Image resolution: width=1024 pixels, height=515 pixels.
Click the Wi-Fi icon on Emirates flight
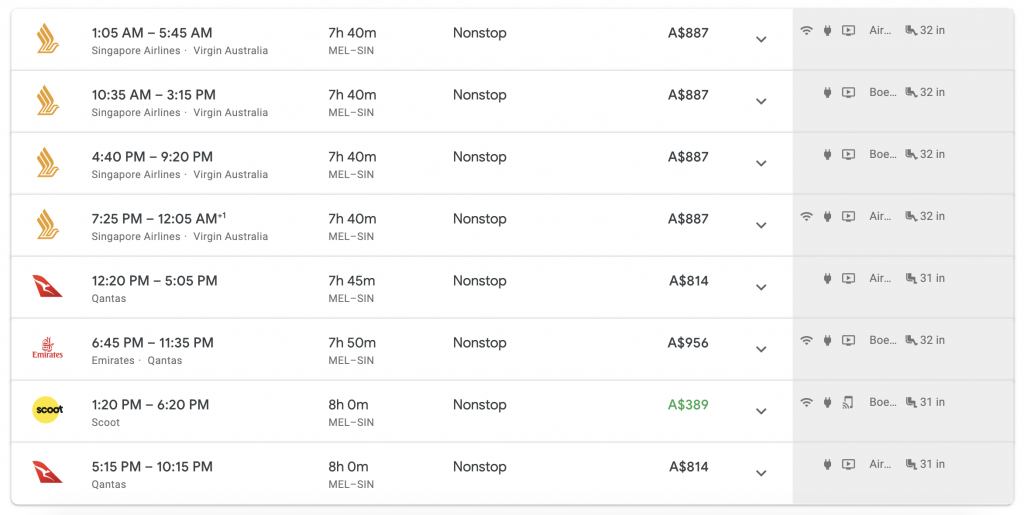pyautogui.click(x=807, y=340)
